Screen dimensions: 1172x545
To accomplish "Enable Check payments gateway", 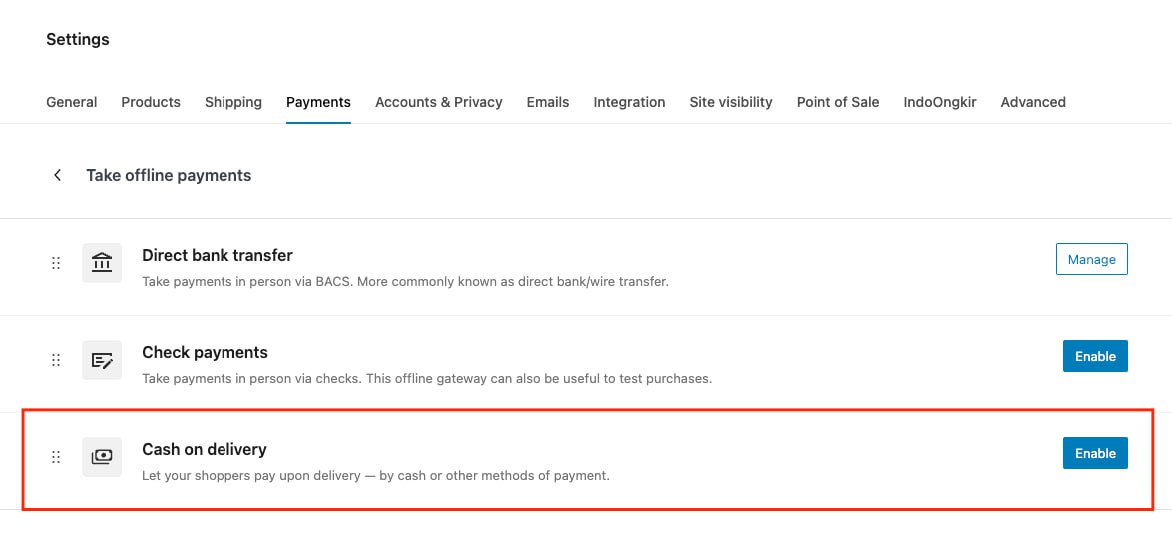I will click(1095, 356).
